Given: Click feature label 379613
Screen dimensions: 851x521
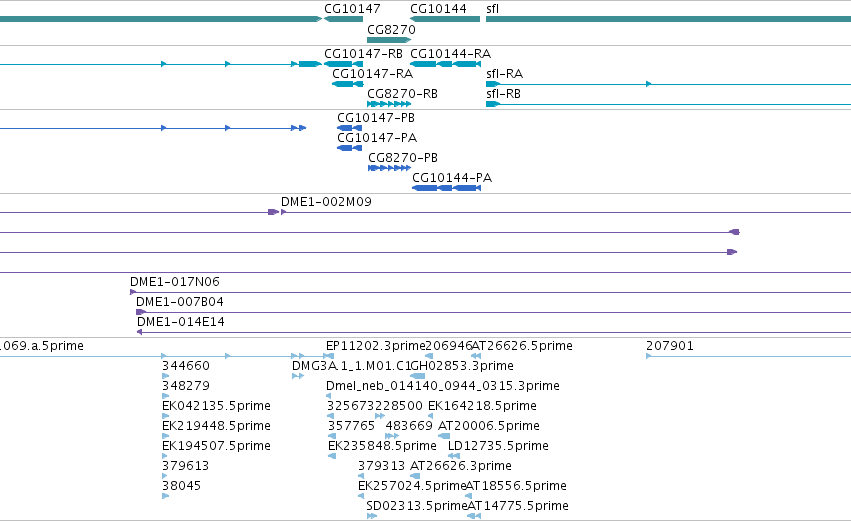Looking at the screenshot, I should [x=186, y=466].
